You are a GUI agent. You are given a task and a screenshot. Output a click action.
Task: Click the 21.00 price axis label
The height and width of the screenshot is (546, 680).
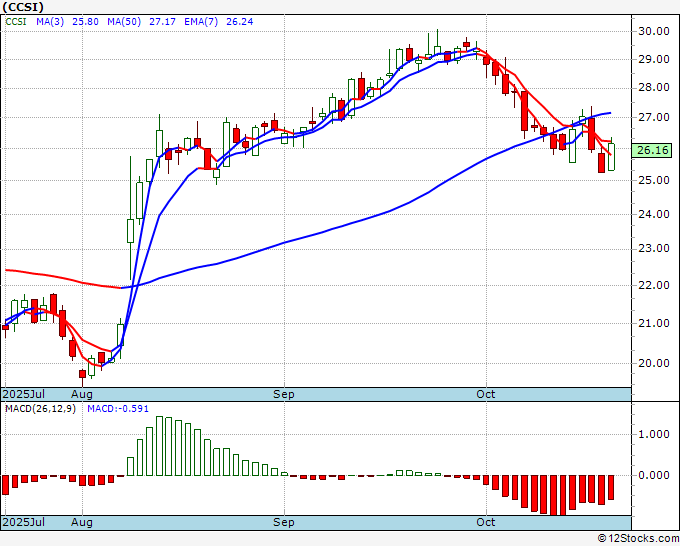654,324
